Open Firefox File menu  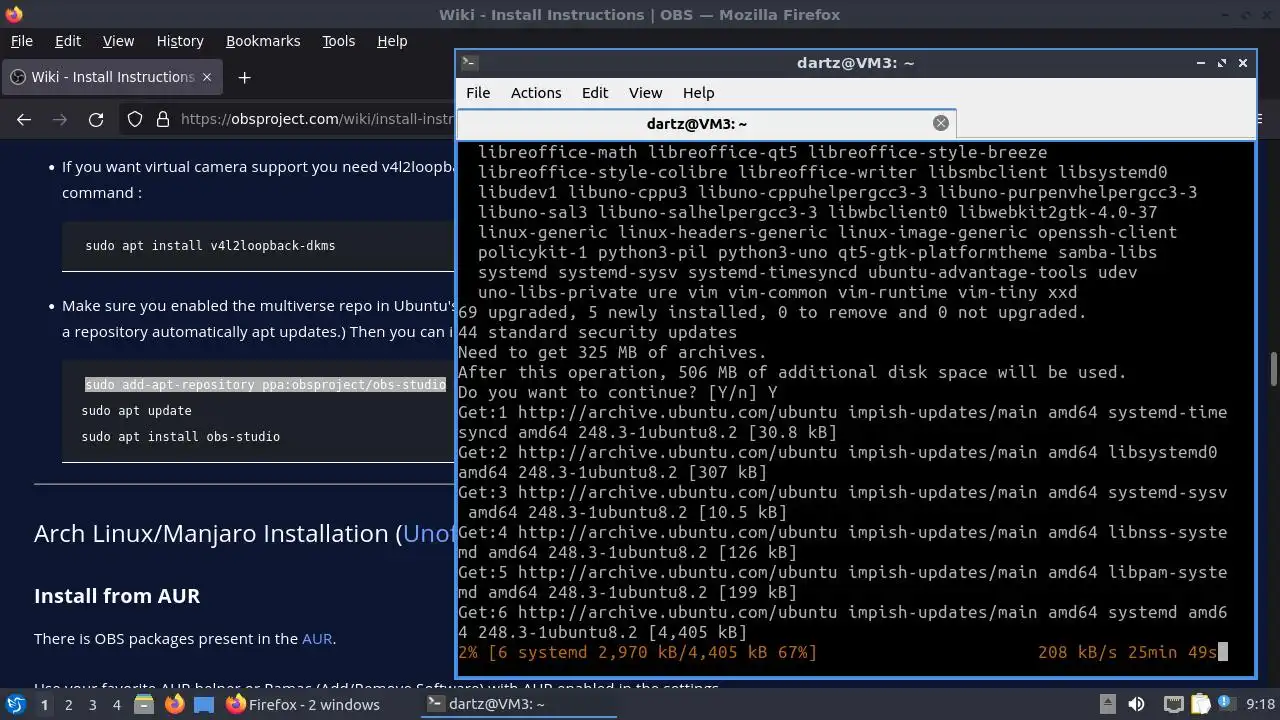[21, 41]
